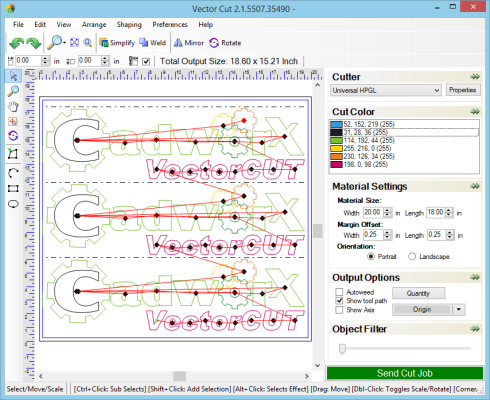Open the File menu
This screenshot has width=490, height=400.
18,24
